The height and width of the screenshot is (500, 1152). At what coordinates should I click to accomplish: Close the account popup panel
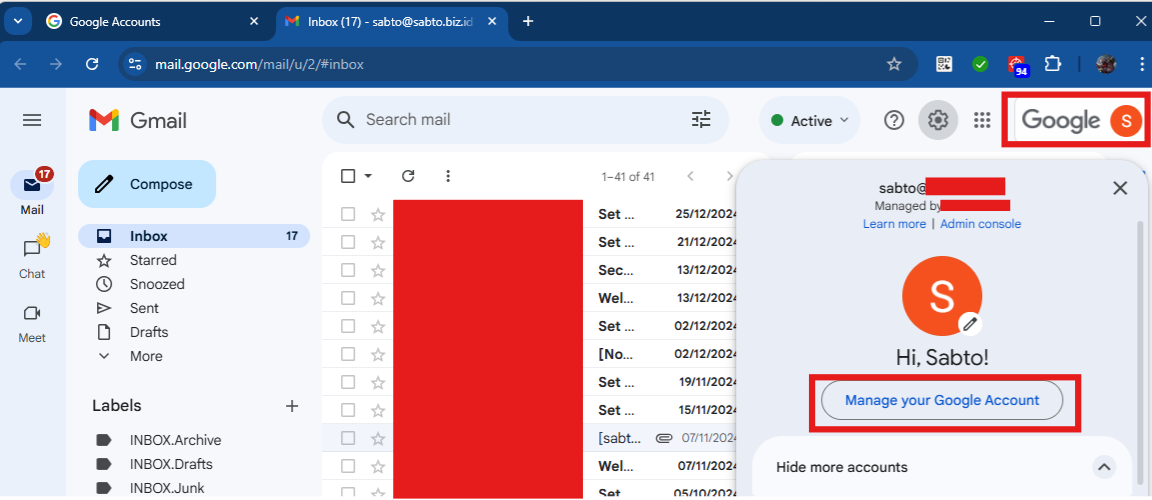point(1120,188)
